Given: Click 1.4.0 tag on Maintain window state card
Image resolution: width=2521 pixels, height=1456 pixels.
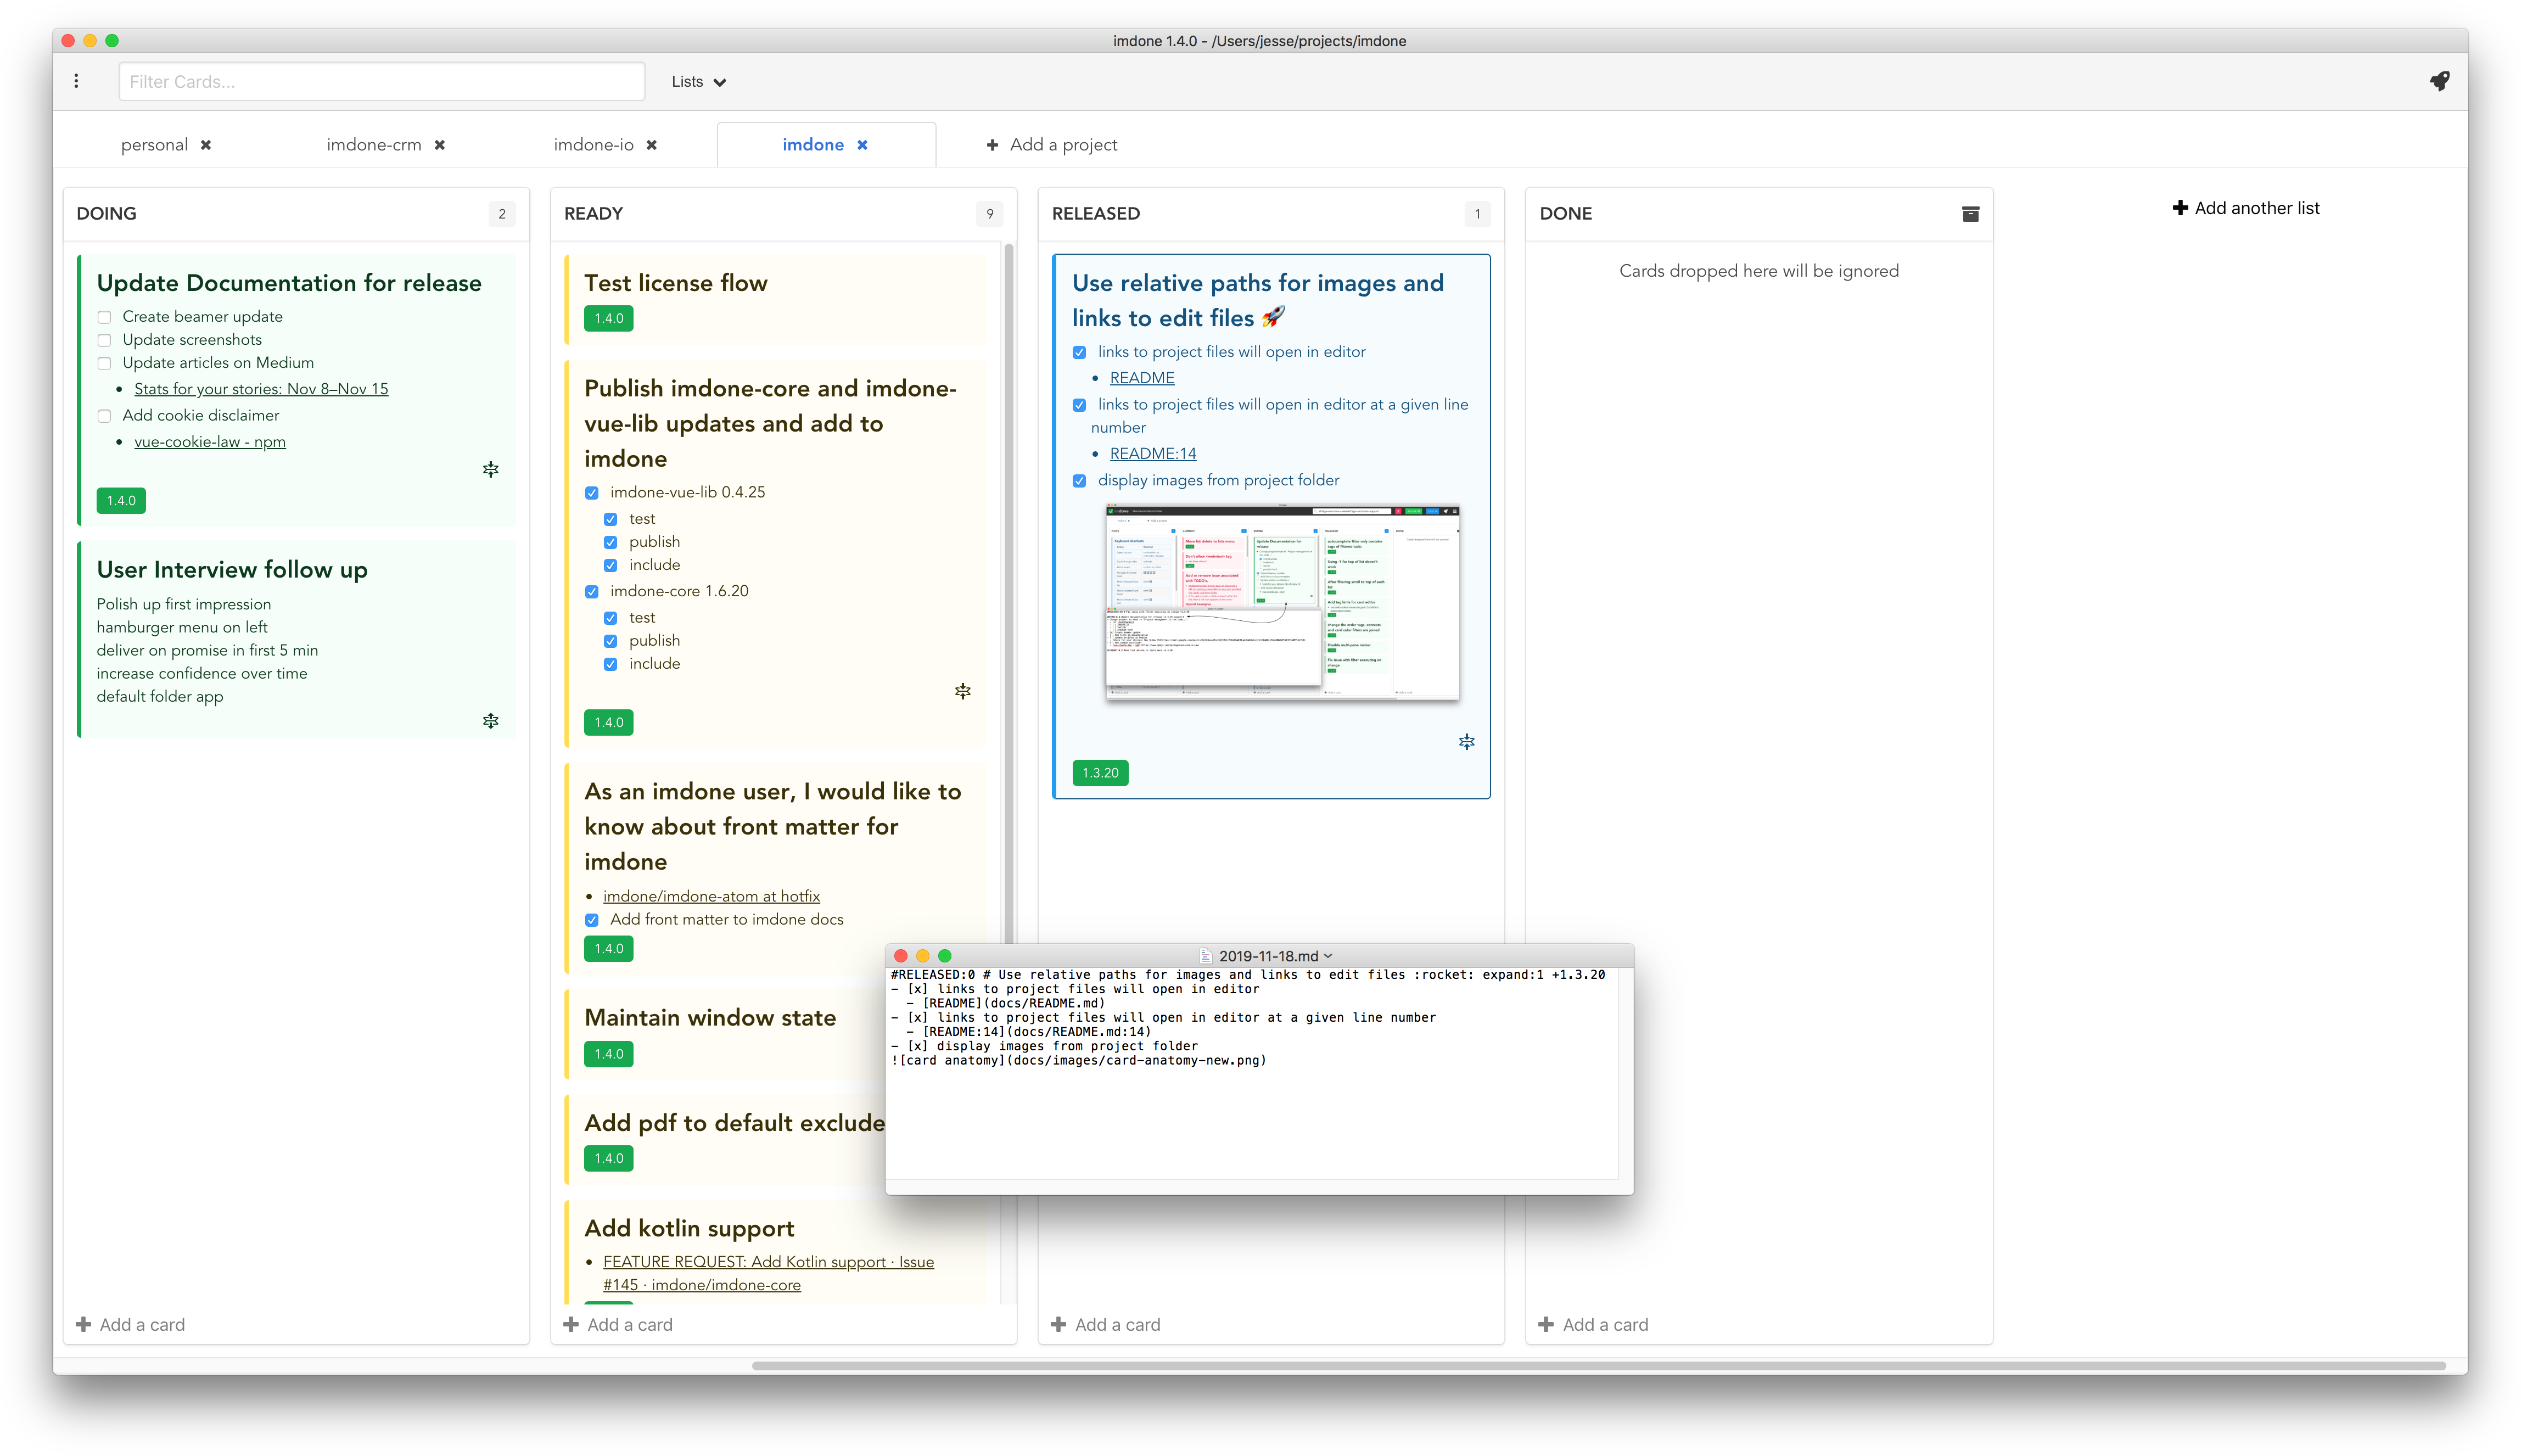Looking at the screenshot, I should pyautogui.click(x=609, y=1054).
